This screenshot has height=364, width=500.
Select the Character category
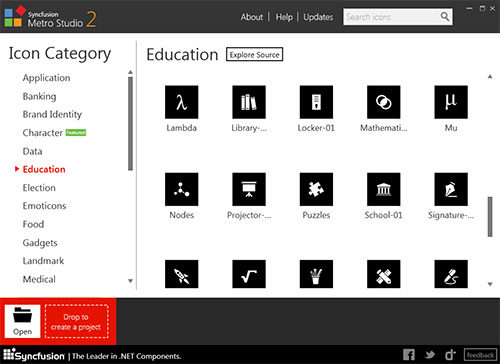pyautogui.click(x=42, y=133)
